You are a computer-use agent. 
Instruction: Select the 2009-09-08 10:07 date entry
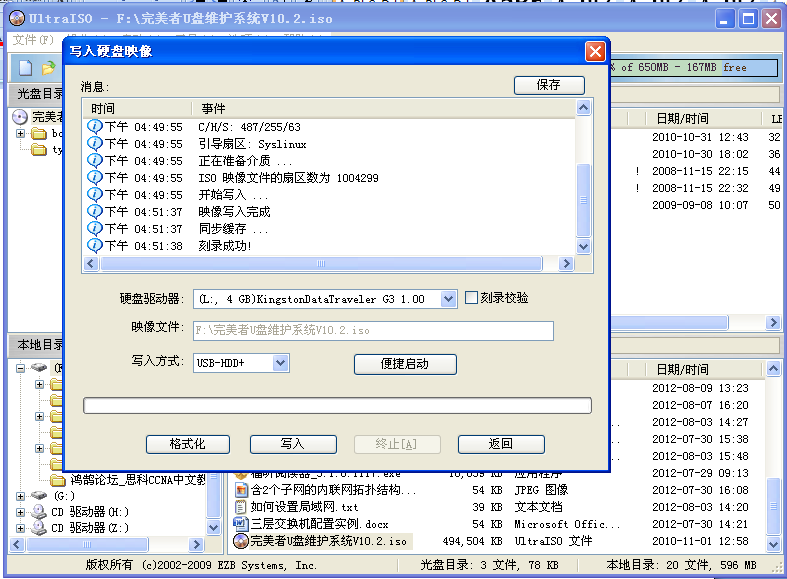700,205
